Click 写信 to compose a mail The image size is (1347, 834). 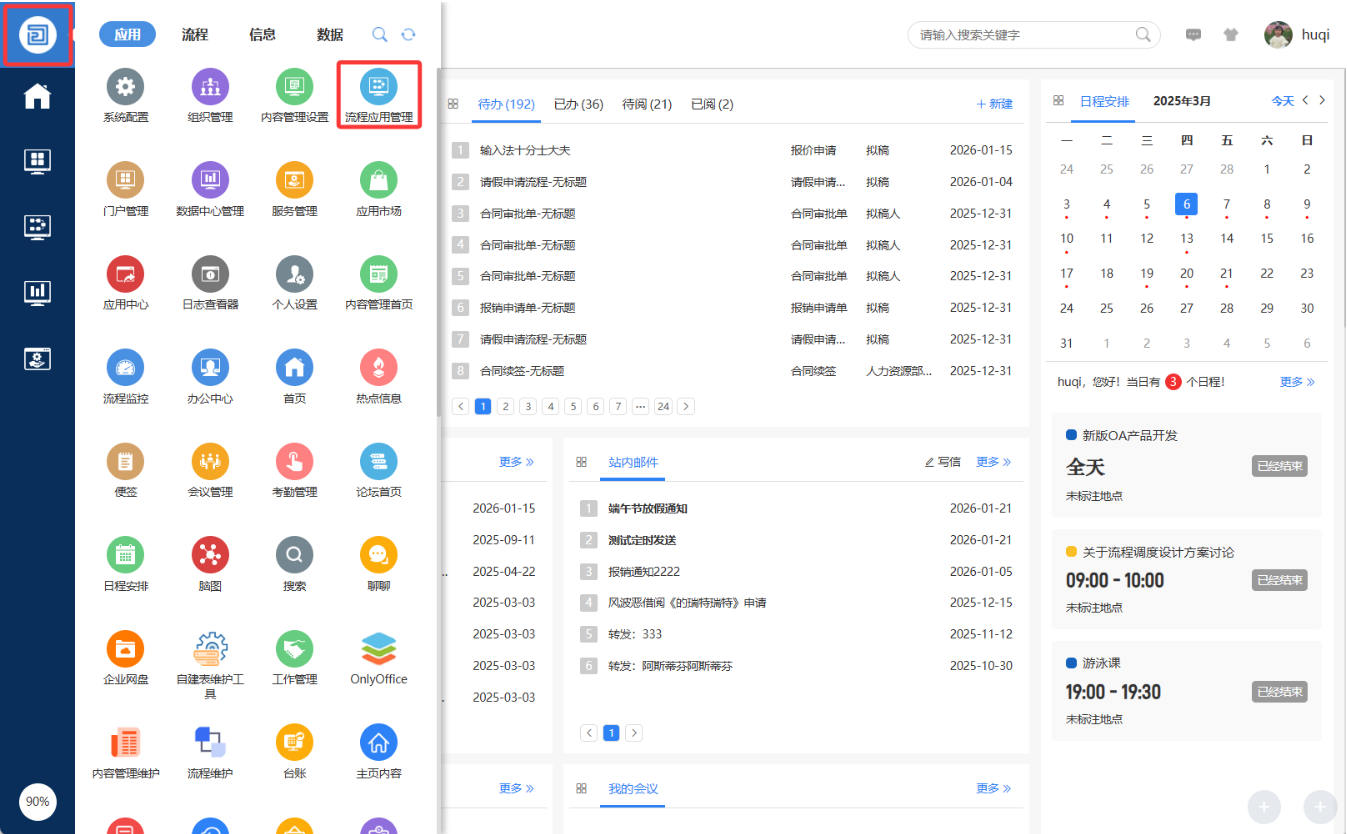click(942, 462)
